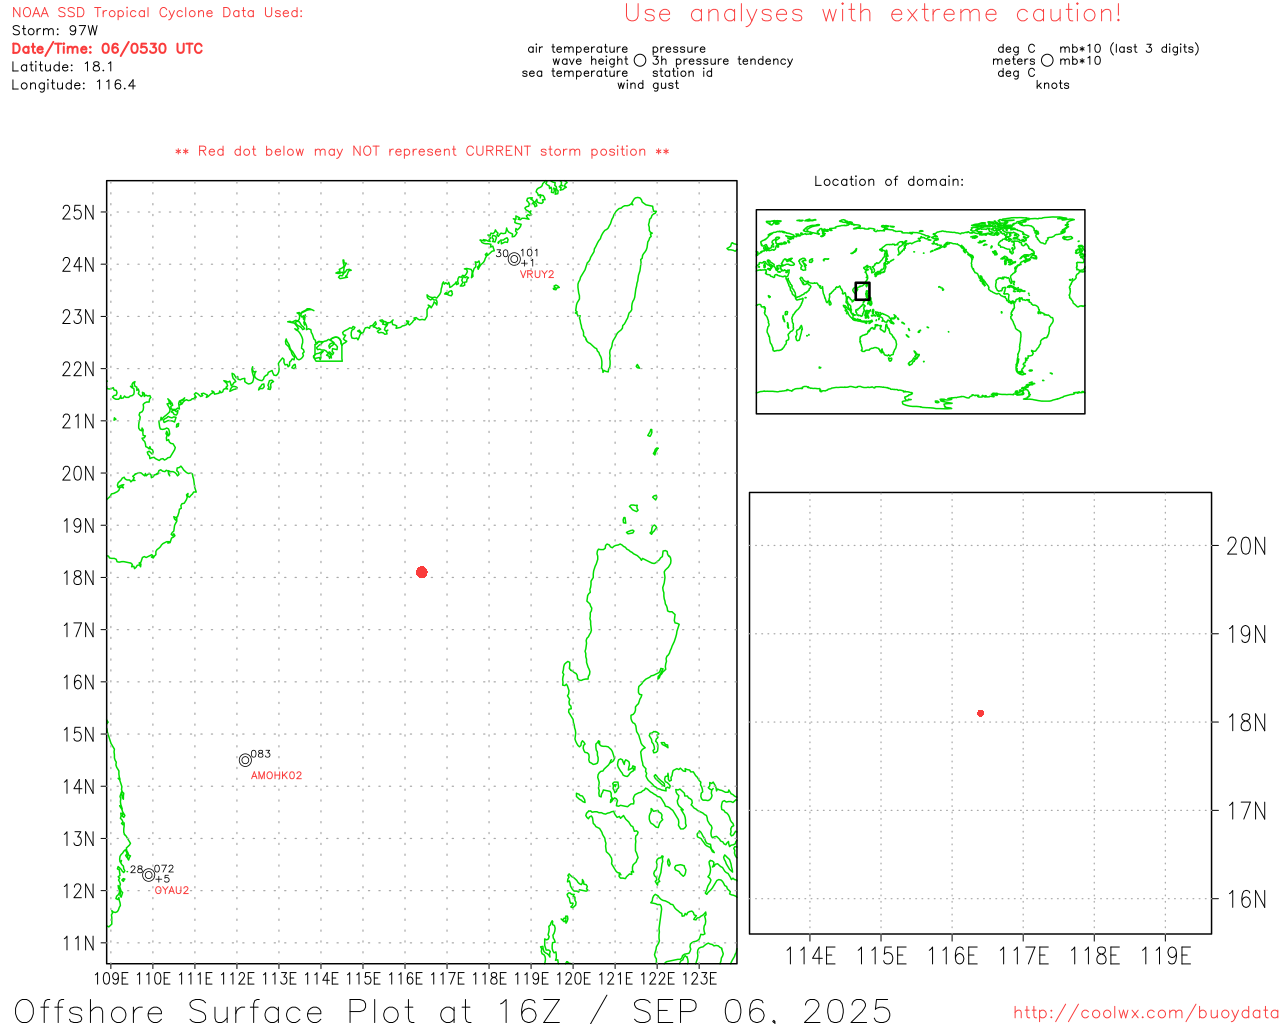
Task: Click the red dot position disclaimer text
Action: (x=422, y=151)
